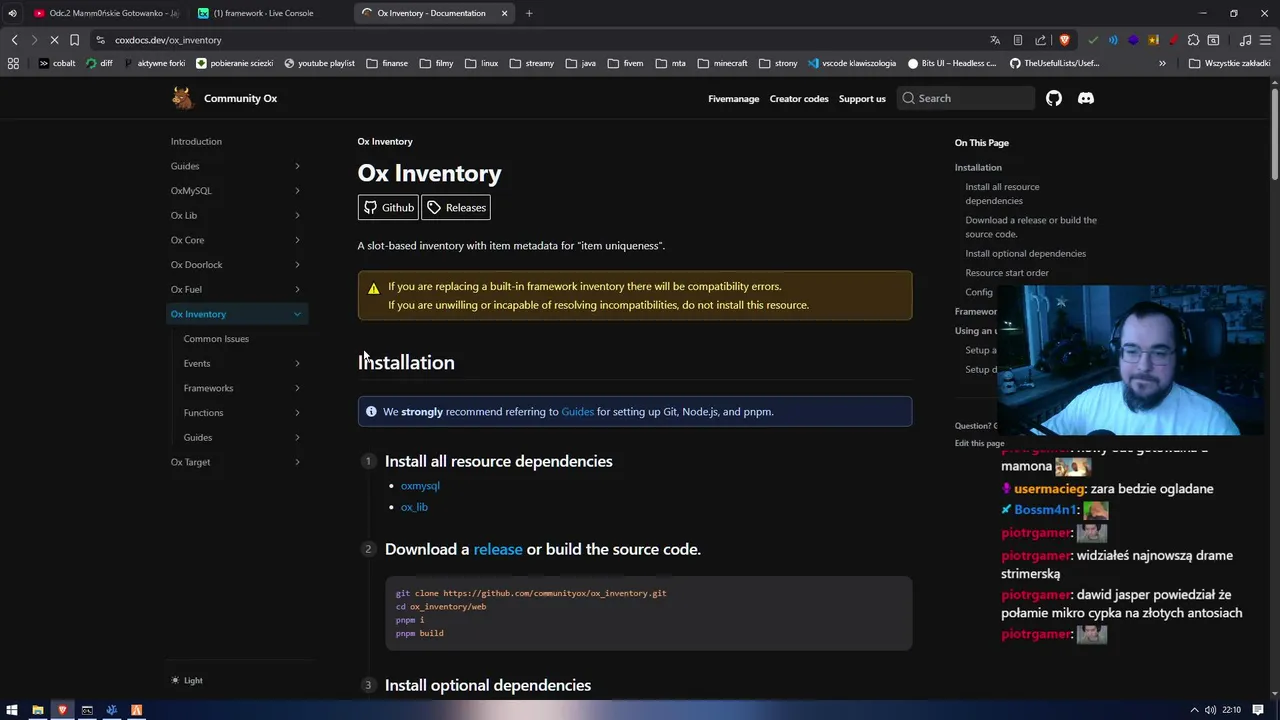1280x720 pixels.
Task: Click the Github button under title
Action: coord(388,207)
